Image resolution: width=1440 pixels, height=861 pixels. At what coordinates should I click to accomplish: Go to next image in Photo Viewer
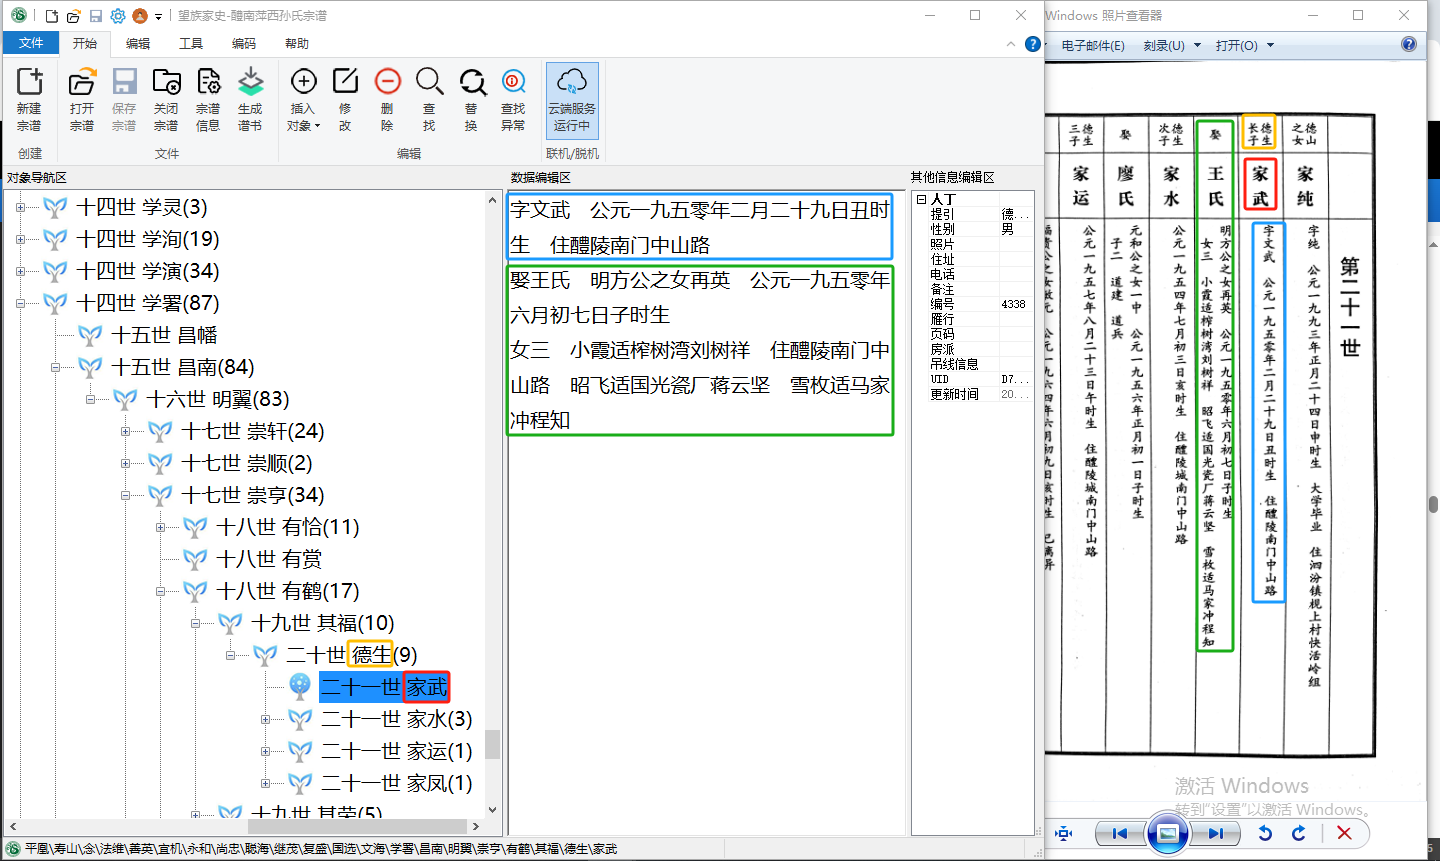point(1215,833)
